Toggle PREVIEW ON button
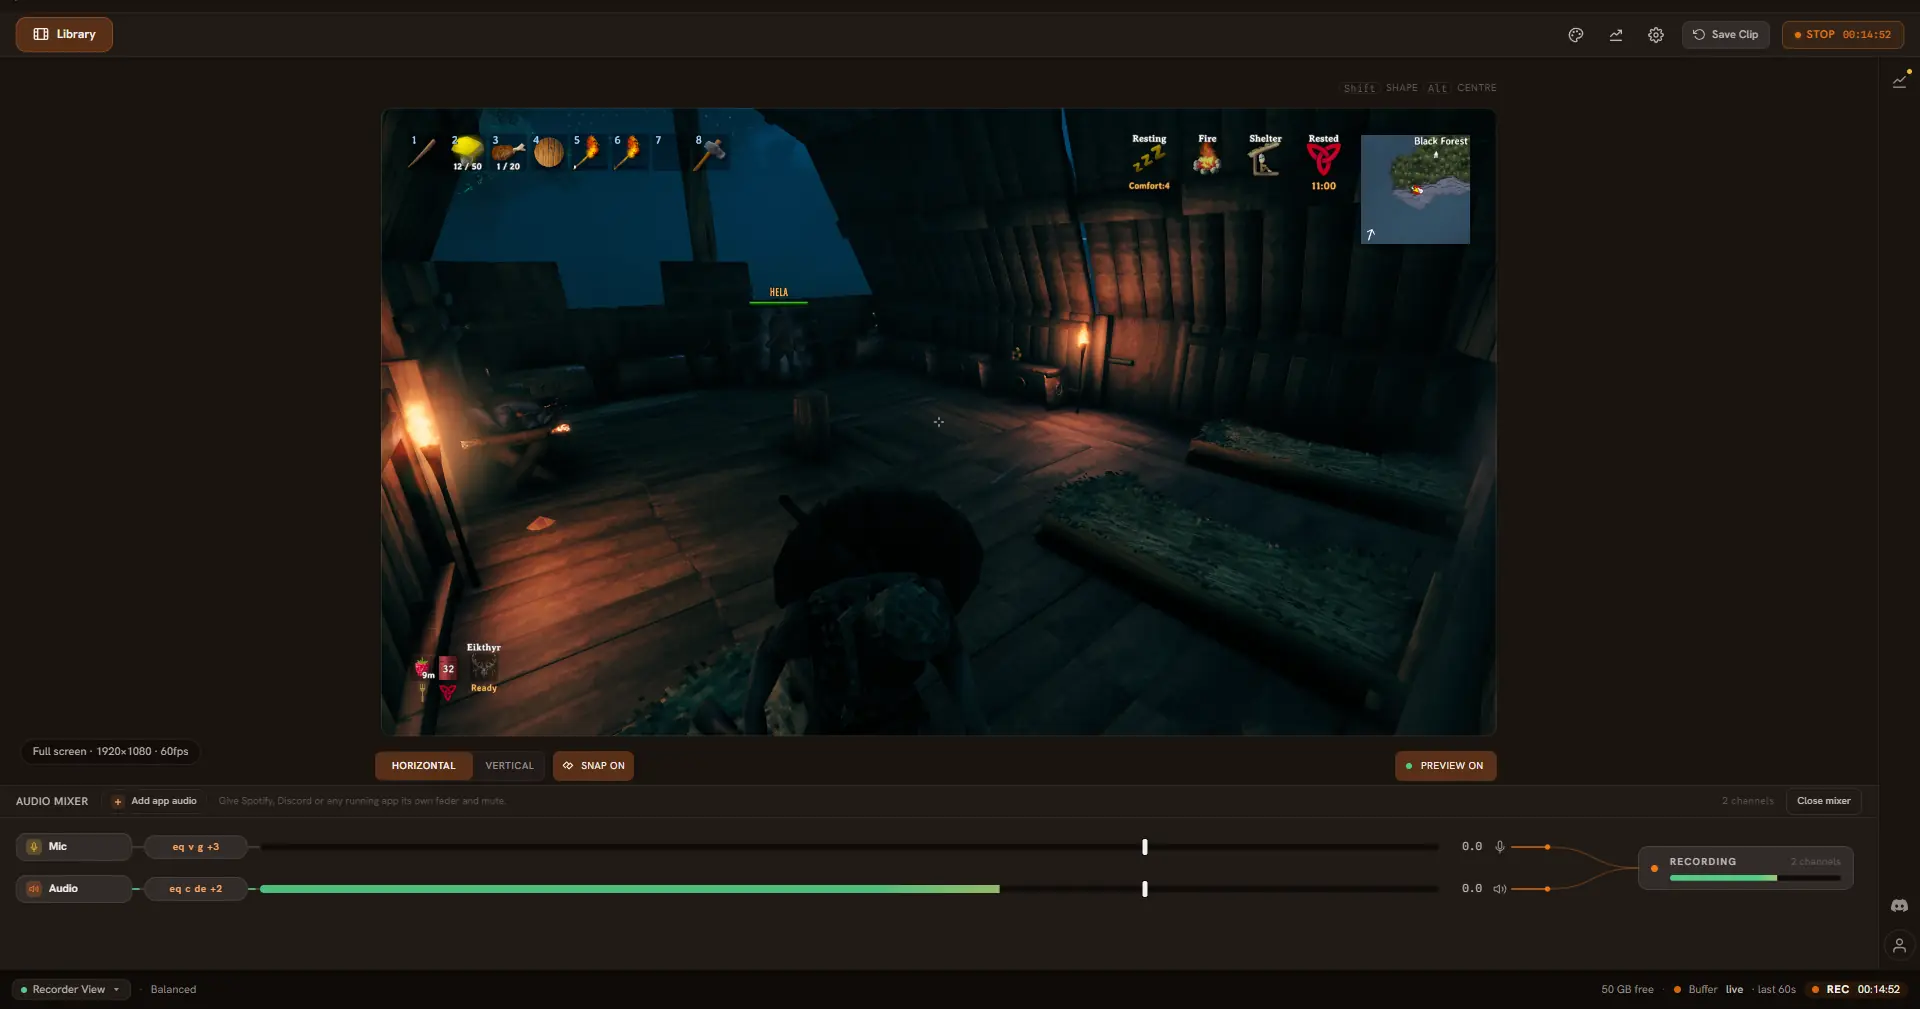Screen dimensions: 1920x1009 pos(1445,766)
